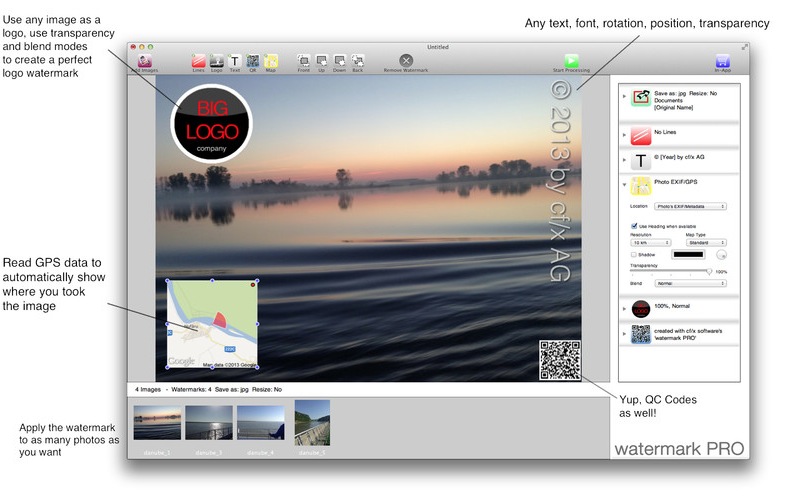Add a Lines watermark from the toolbar
The width and height of the screenshot is (791, 498).
click(198, 62)
